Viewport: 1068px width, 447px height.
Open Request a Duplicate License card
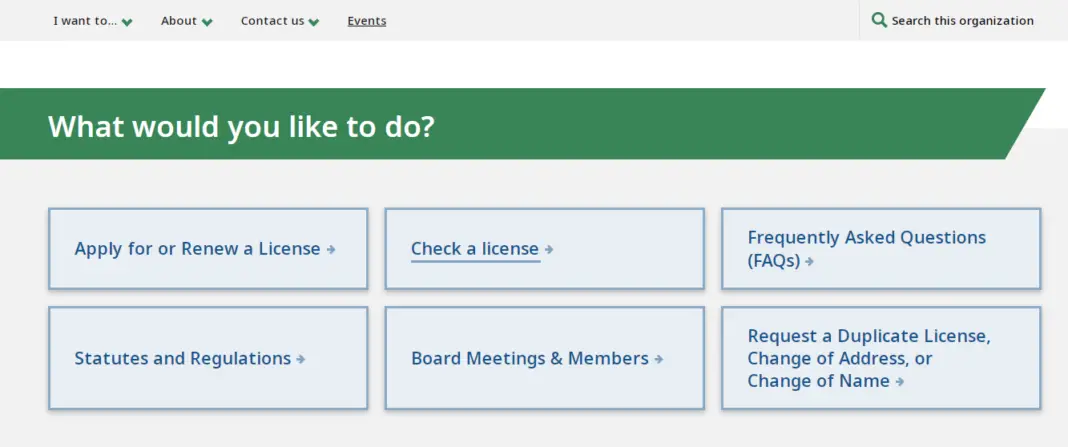[x=868, y=337]
